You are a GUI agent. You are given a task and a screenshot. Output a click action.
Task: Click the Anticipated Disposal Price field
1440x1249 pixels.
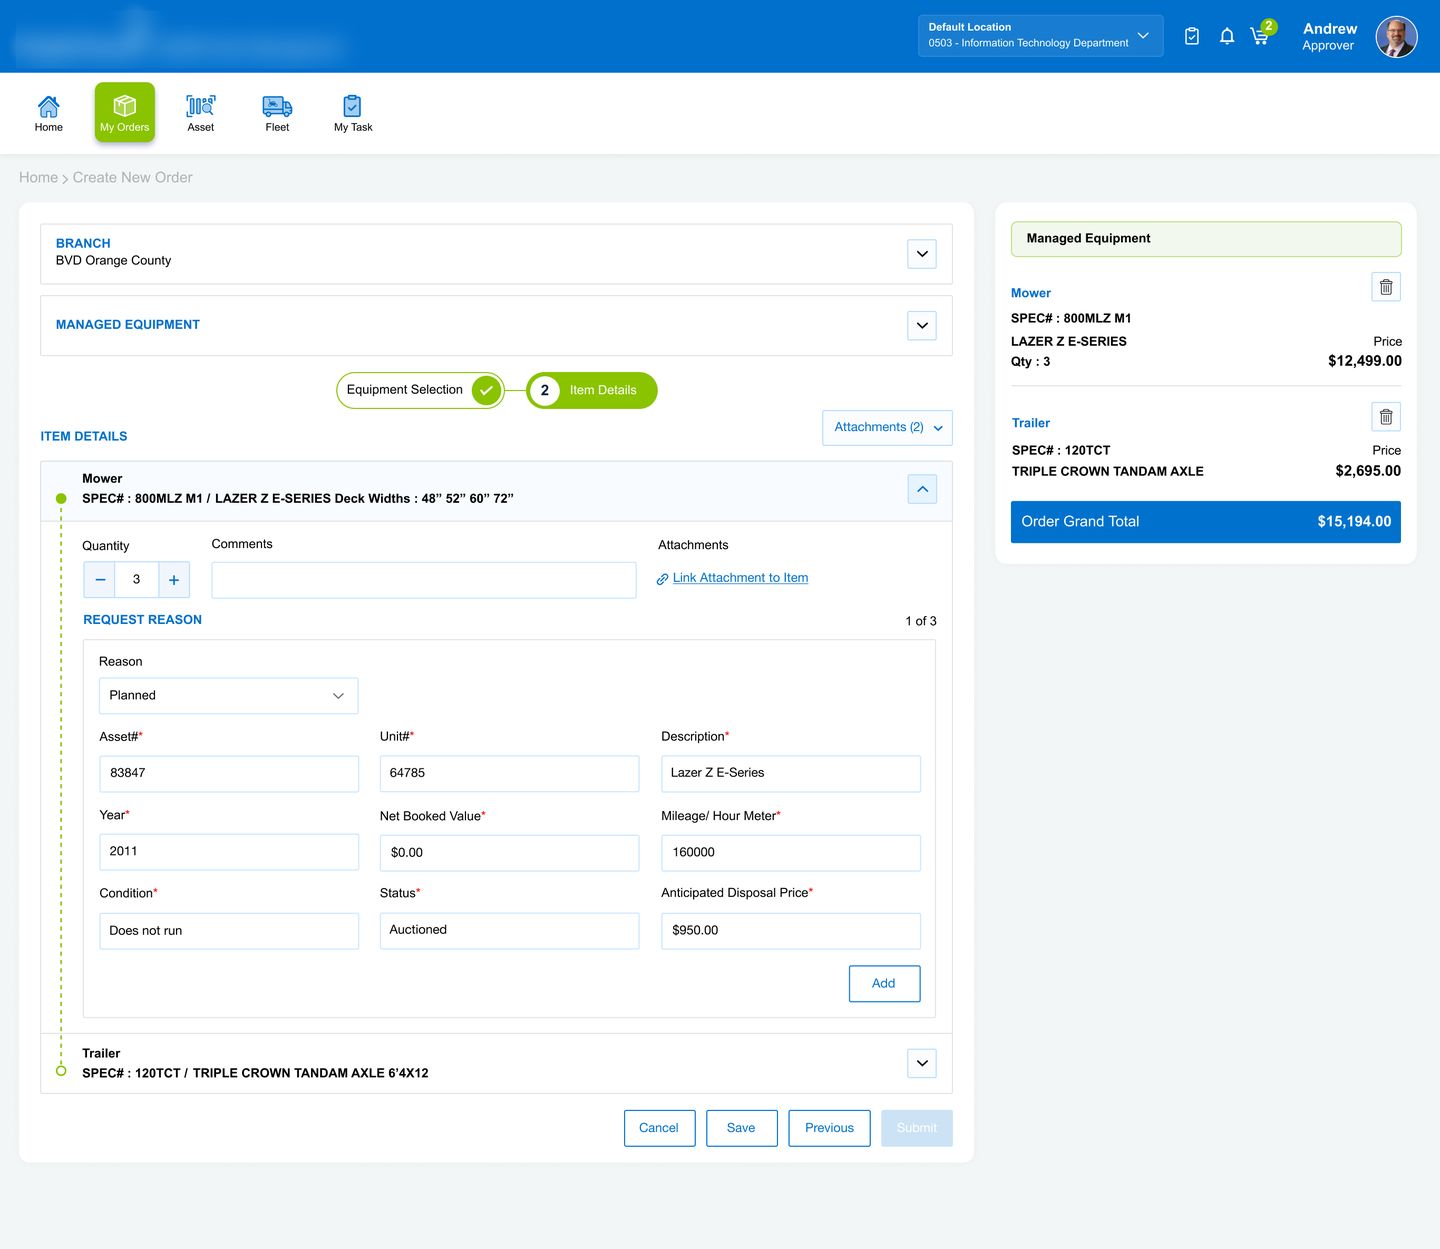791,931
